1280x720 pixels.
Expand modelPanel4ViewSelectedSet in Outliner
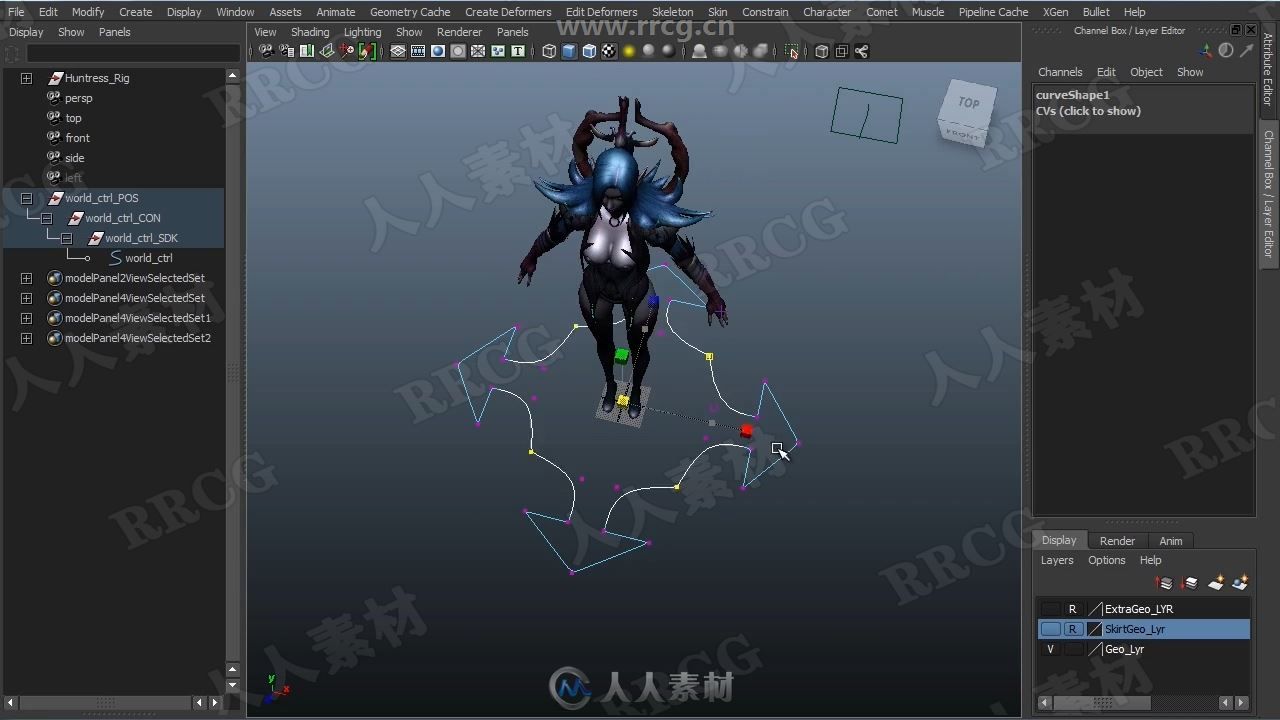click(26, 298)
